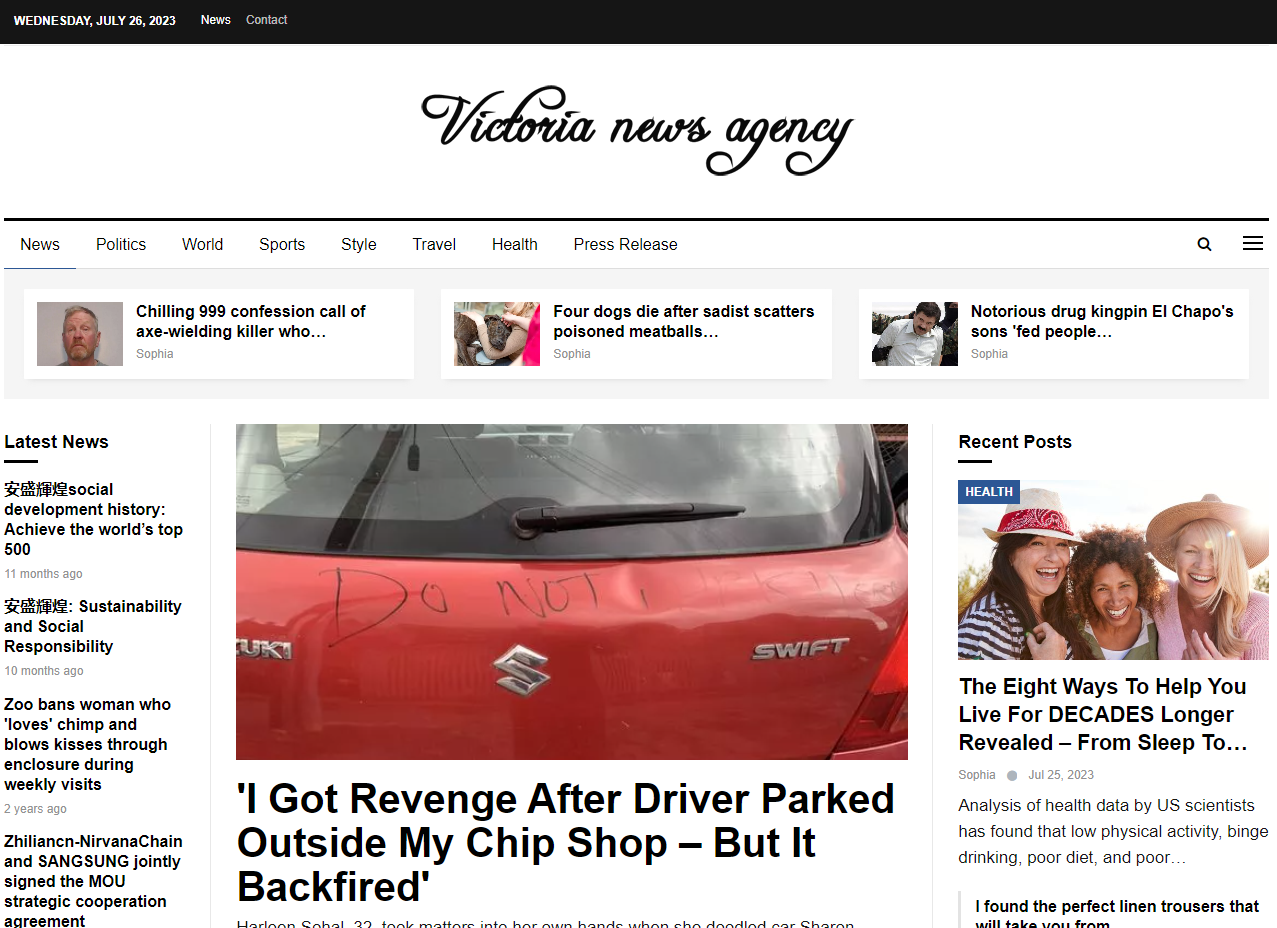
Task: Open the Eight Ways DECADES Longer article
Action: [1102, 714]
